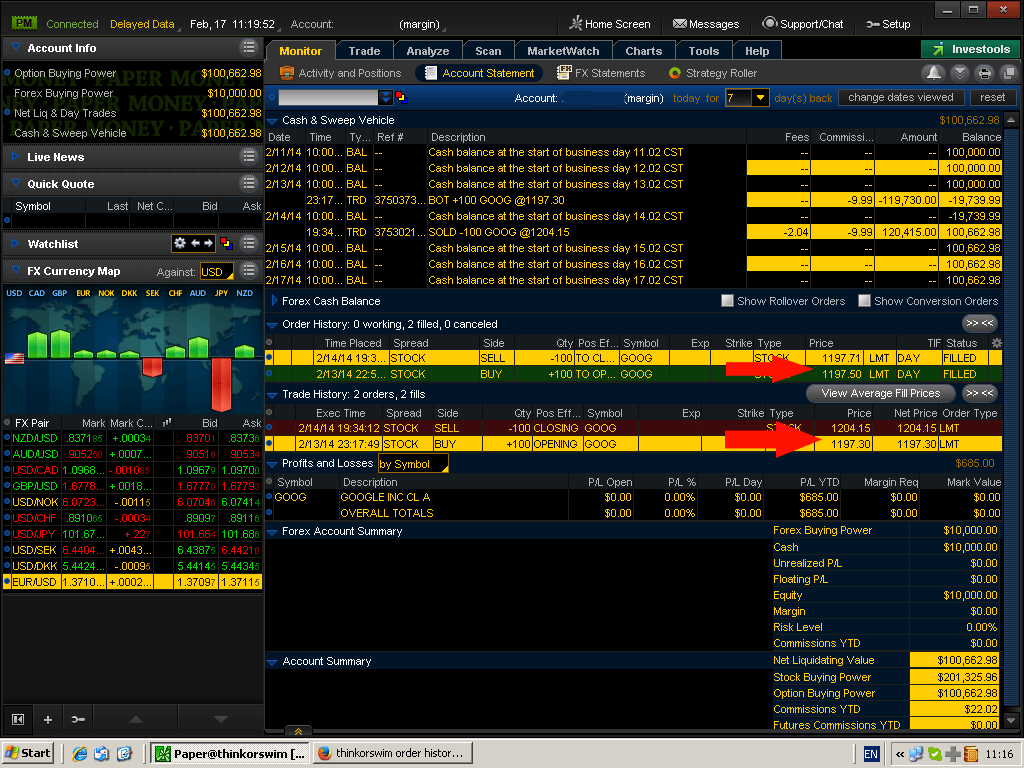This screenshot has width=1024, height=768.
Task: Open the Profits and Losses by Symbol dropdown
Action: click(x=413, y=464)
